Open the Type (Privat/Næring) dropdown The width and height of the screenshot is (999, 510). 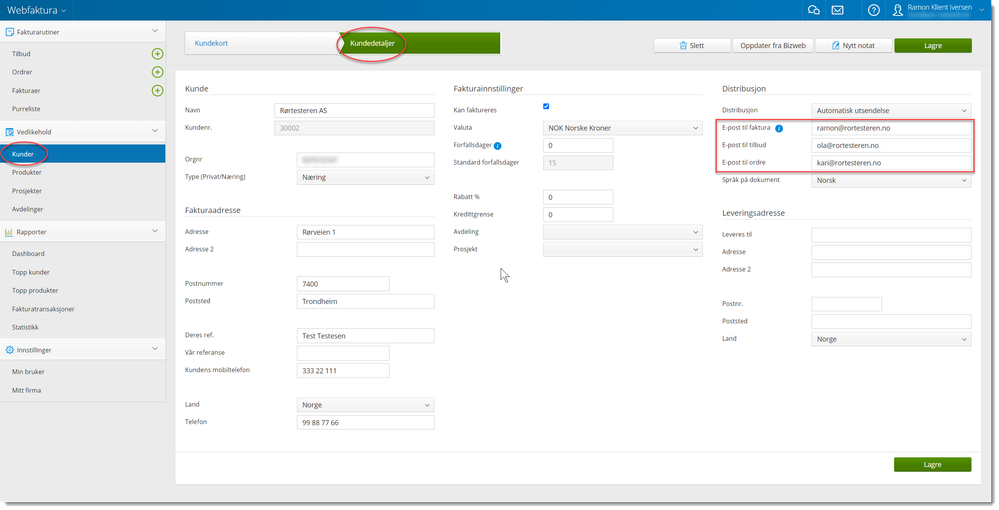[x=366, y=177]
